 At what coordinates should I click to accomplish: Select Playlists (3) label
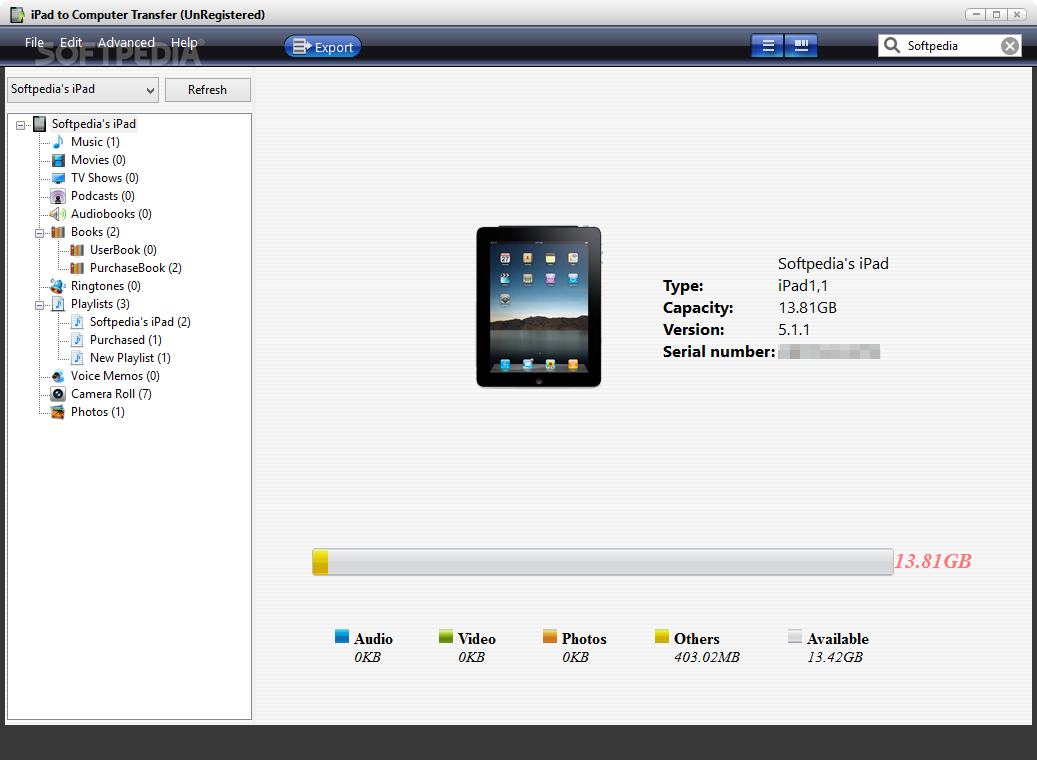(x=100, y=304)
